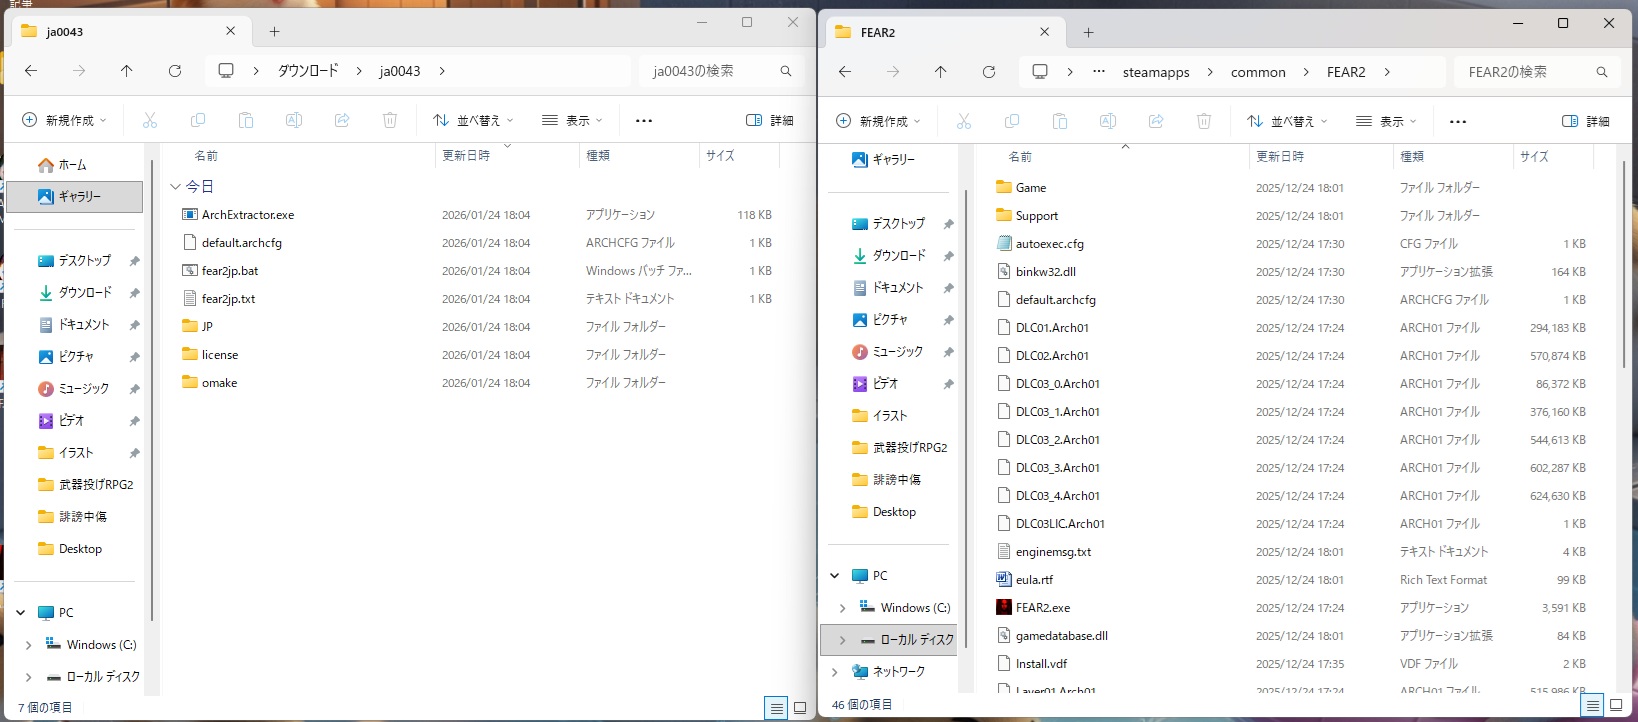Open the 表示 view dropdown in FEAR2 window
1638x722 pixels.
click(x=1385, y=122)
